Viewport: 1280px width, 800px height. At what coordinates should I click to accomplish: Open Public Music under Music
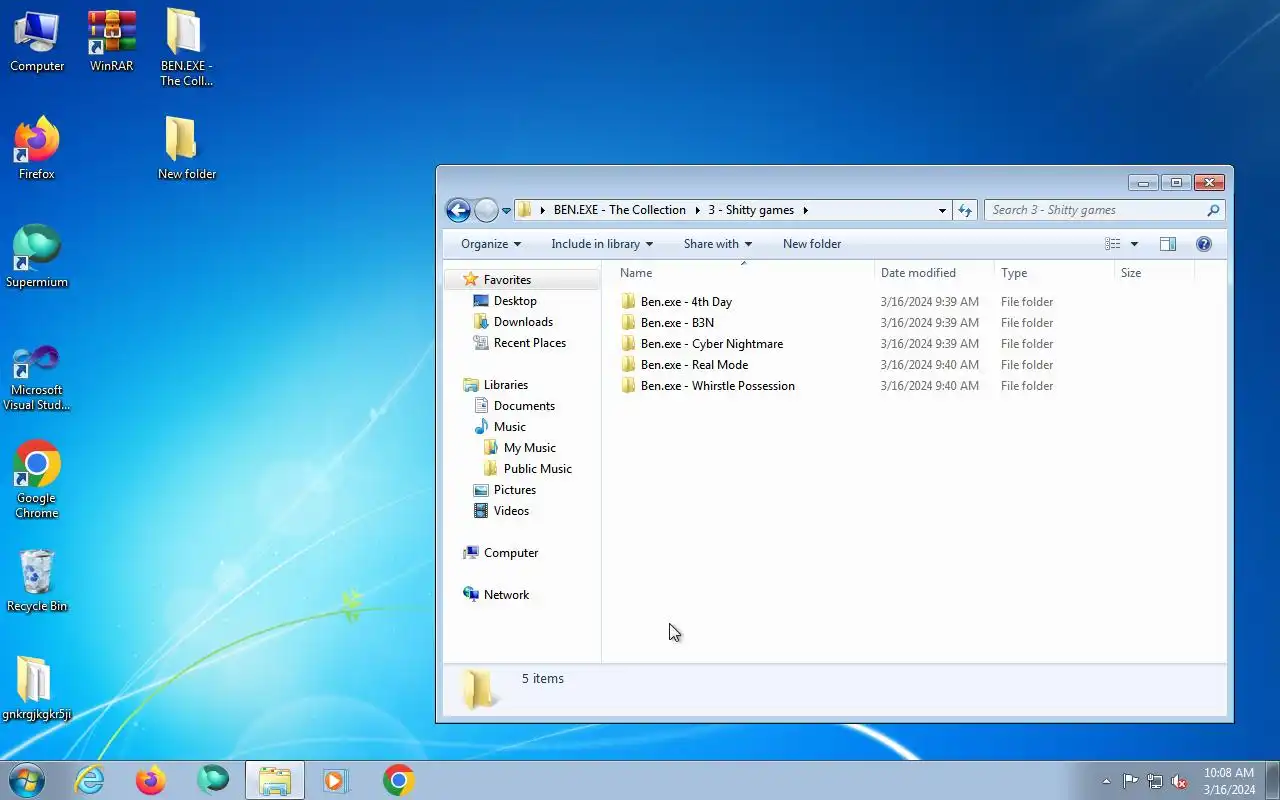pyautogui.click(x=537, y=469)
